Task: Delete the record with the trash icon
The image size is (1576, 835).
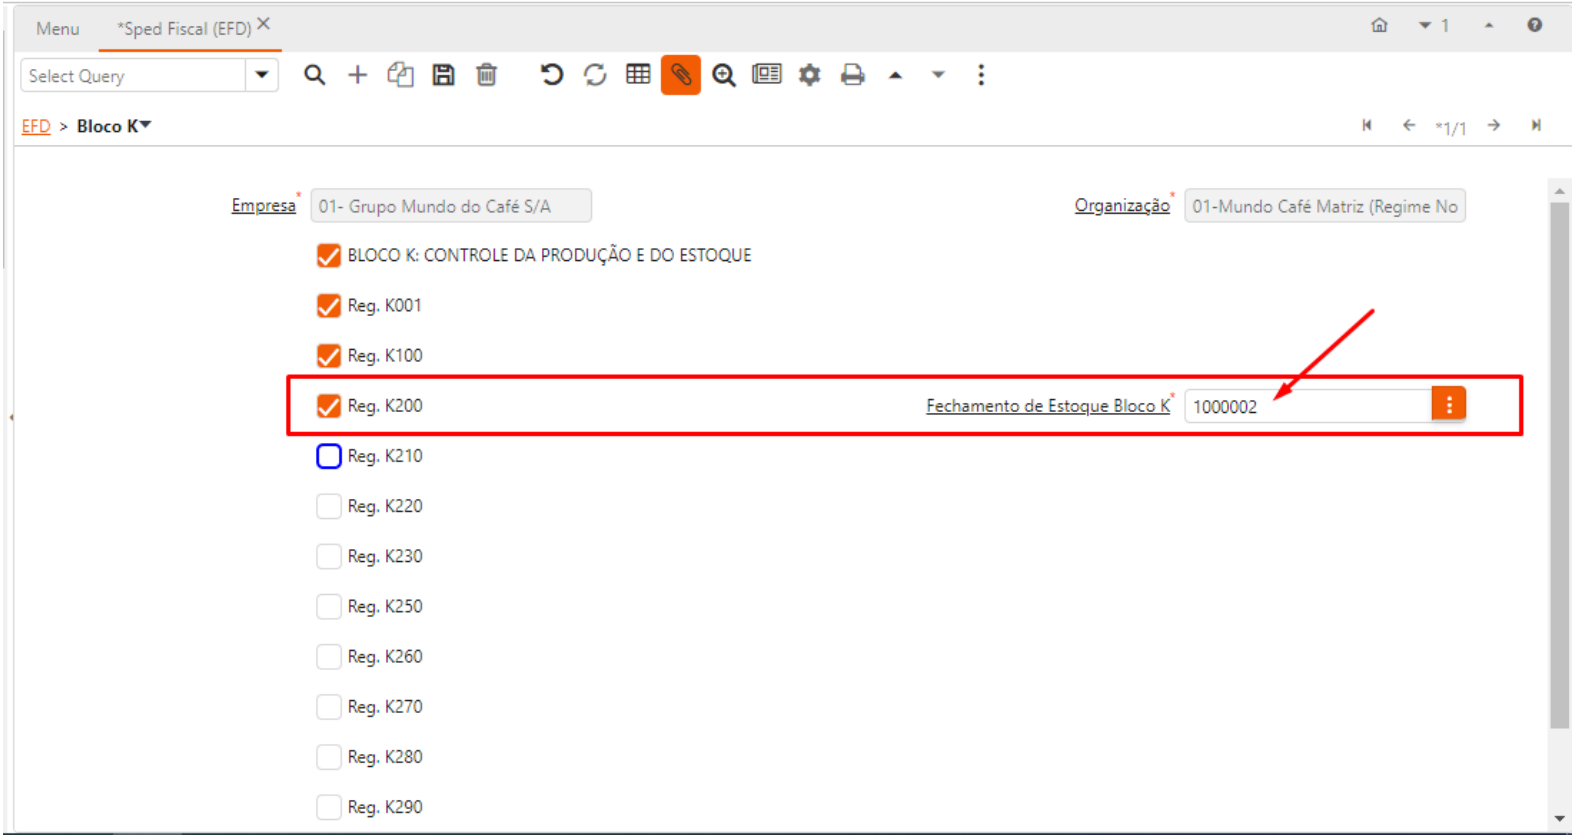Action: coord(486,75)
